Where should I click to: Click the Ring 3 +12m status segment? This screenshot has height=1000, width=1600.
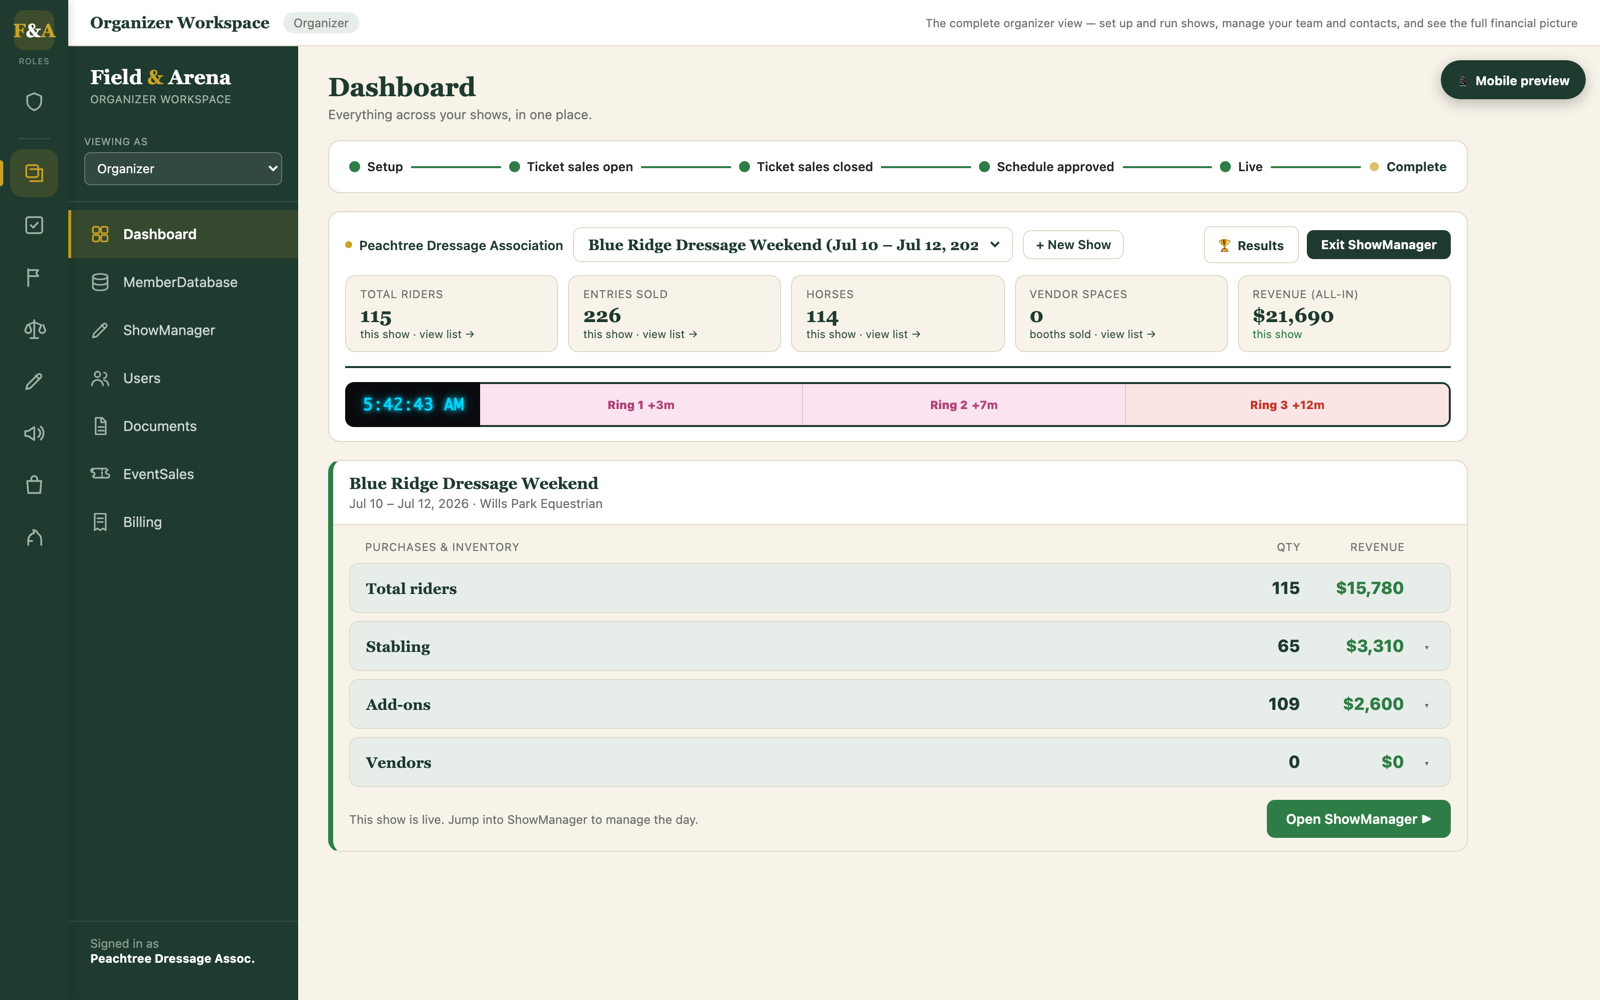(1287, 405)
